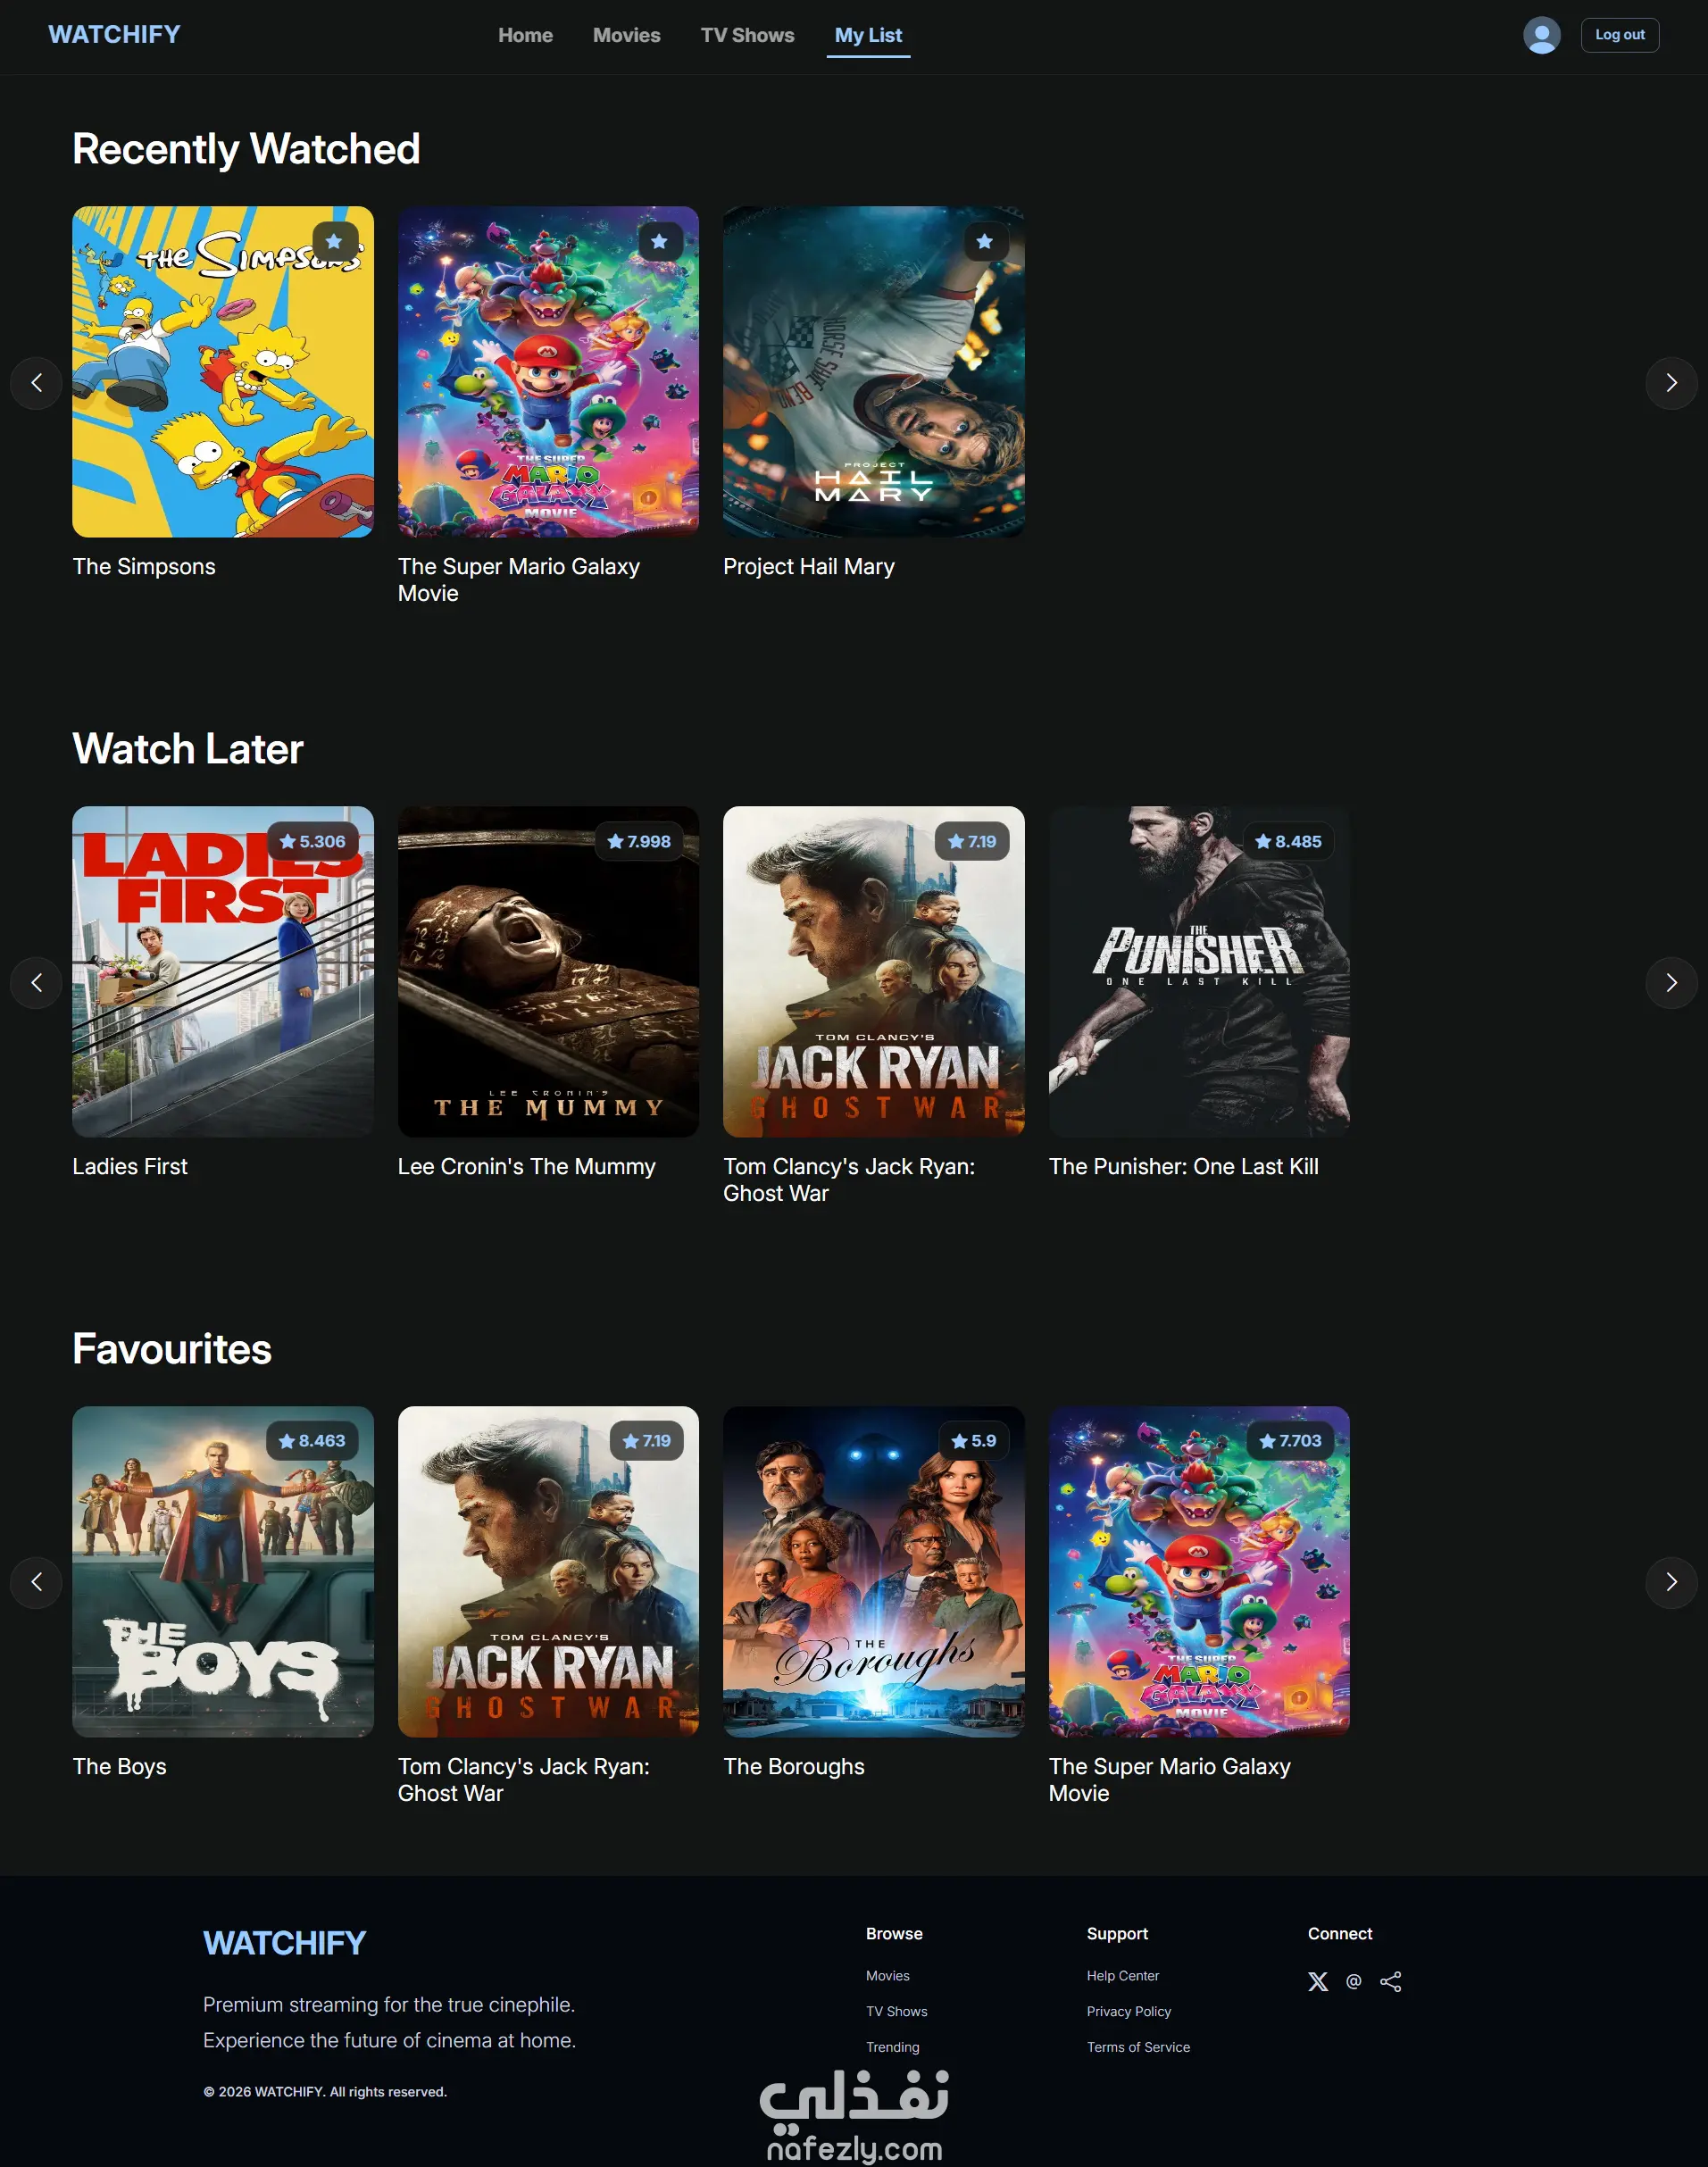
Task: Click the 7.19 rating badge on Jack Ryan in Watch Later
Action: 972,842
